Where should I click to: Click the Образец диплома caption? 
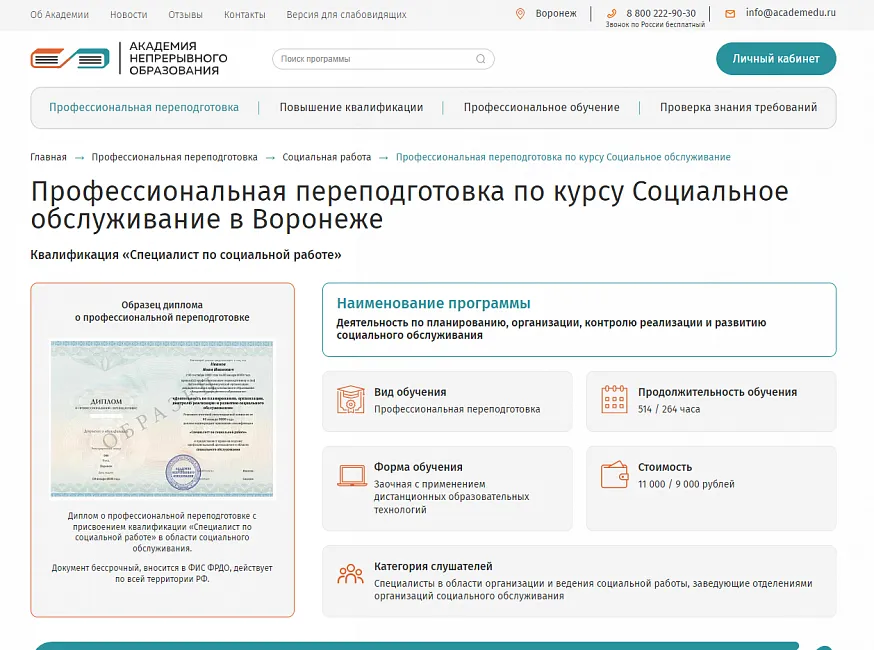pyautogui.click(x=162, y=311)
